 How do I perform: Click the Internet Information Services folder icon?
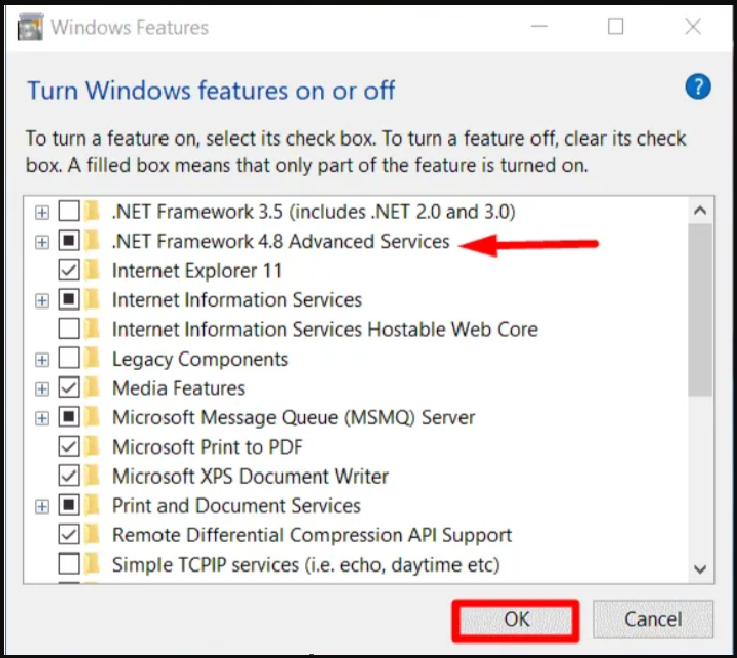click(x=94, y=300)
